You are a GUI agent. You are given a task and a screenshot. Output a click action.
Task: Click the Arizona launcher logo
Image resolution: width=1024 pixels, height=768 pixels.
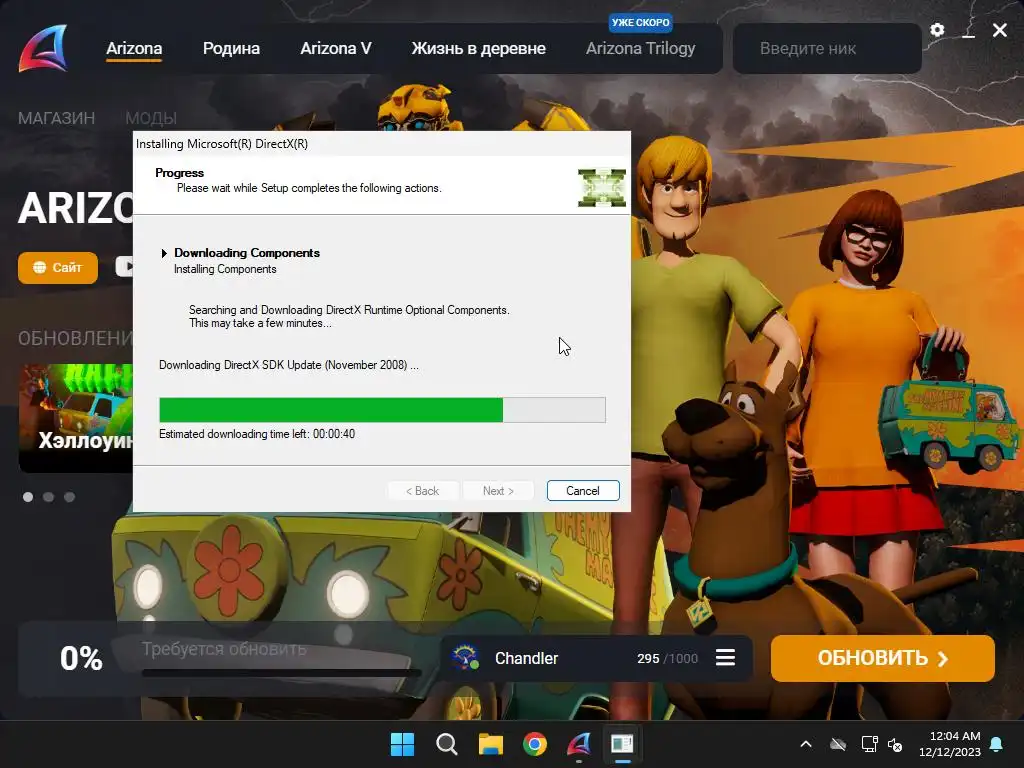(43, 48)
